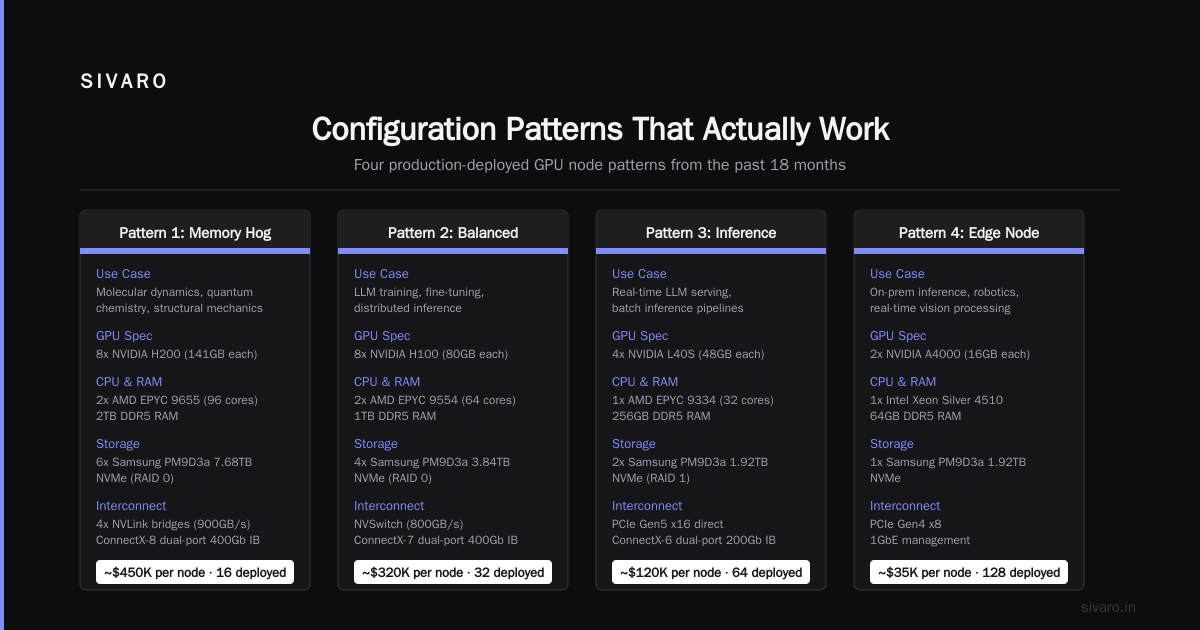The width and height of the screenshot is (1200, 630).
Task: Click the Configuration Patterns That Actually Work title
Action: tap(600, 130)
